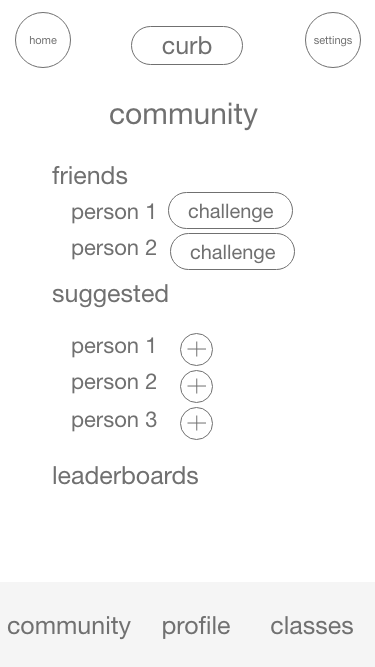Add suggested person 1 with plus icon
This screenshot has height=667, width=375.
(196, 349)
